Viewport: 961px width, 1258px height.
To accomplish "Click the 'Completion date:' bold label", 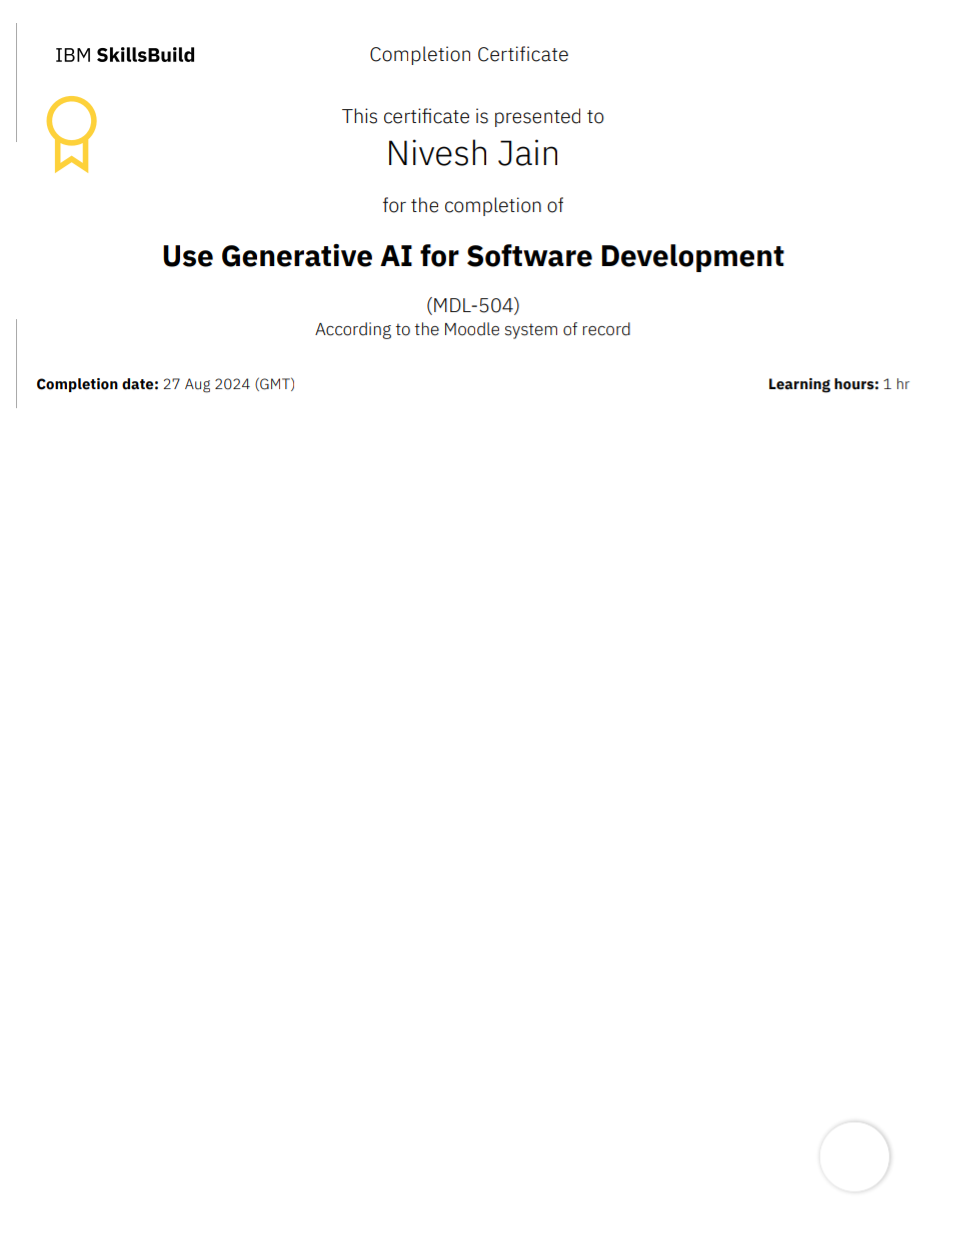I will (x=97, y=384).
